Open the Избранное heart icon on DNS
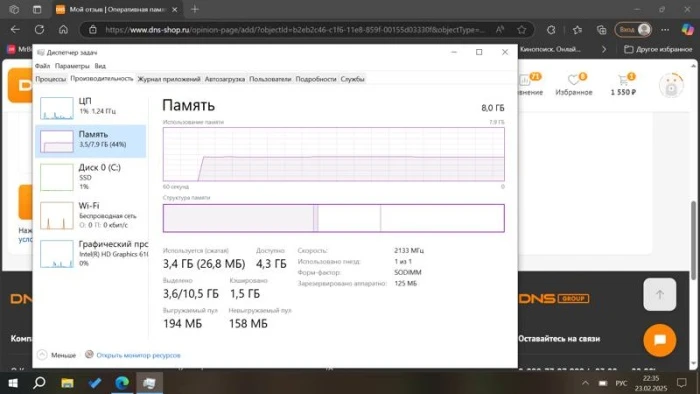This screenshot has width=700, height=394. tap(574, 84)
